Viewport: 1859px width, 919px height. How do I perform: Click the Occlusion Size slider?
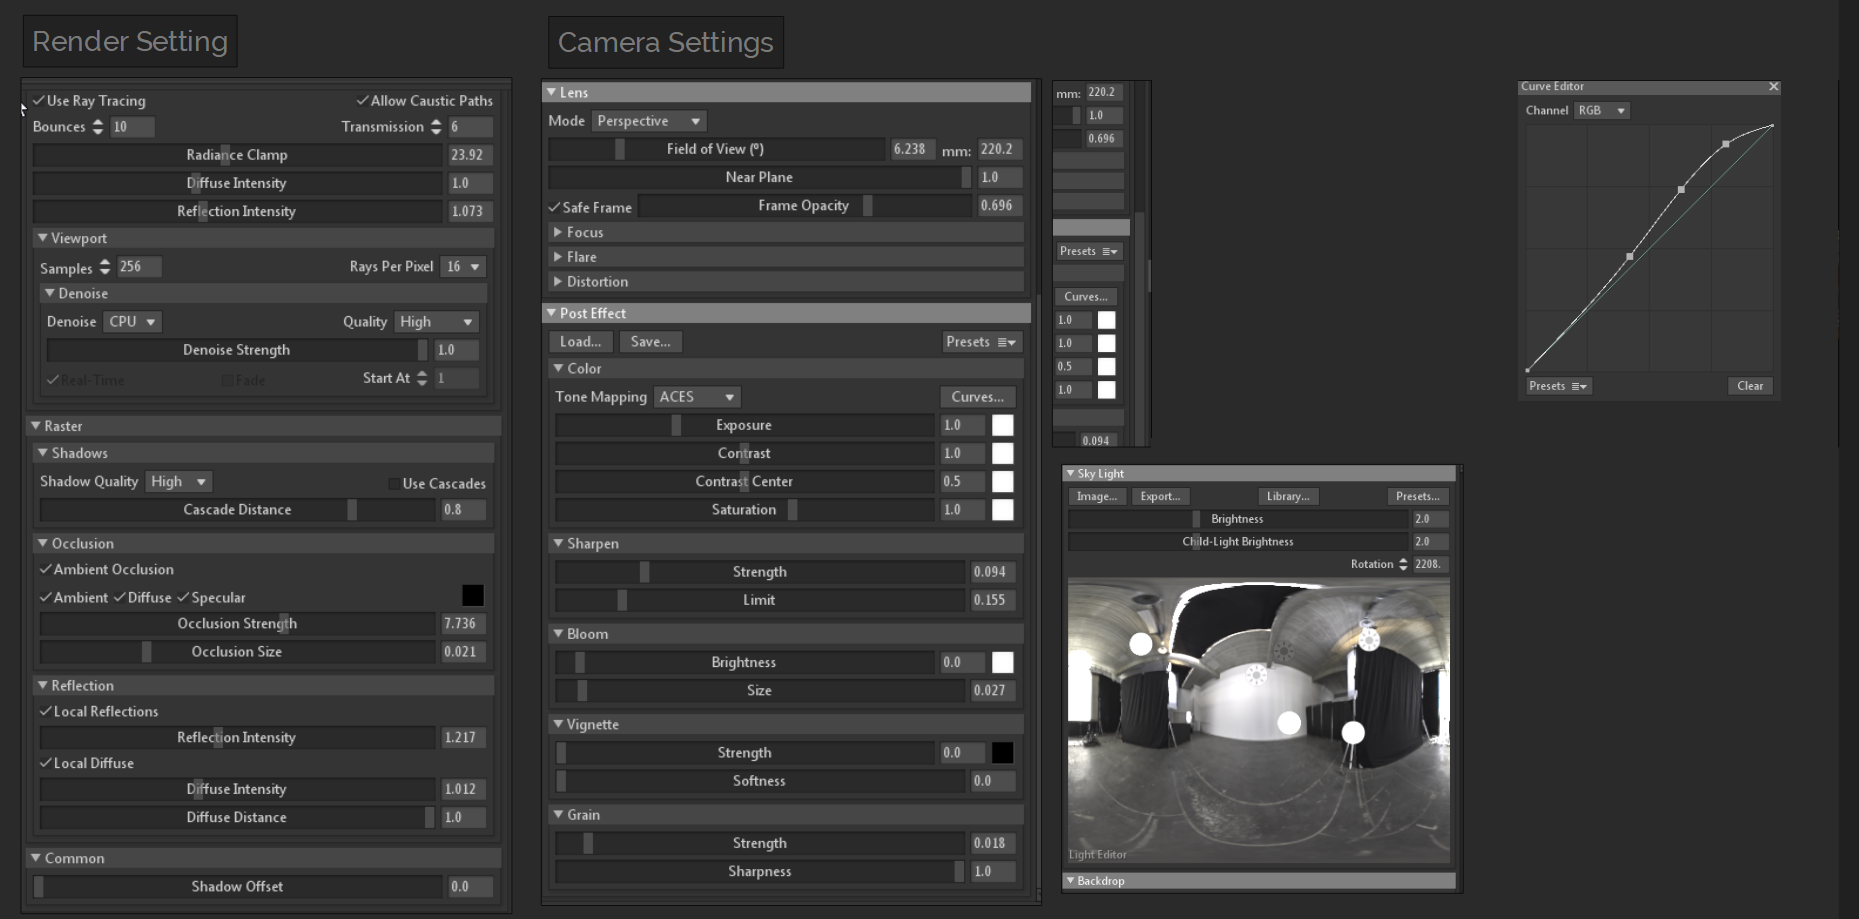(237, 652)
